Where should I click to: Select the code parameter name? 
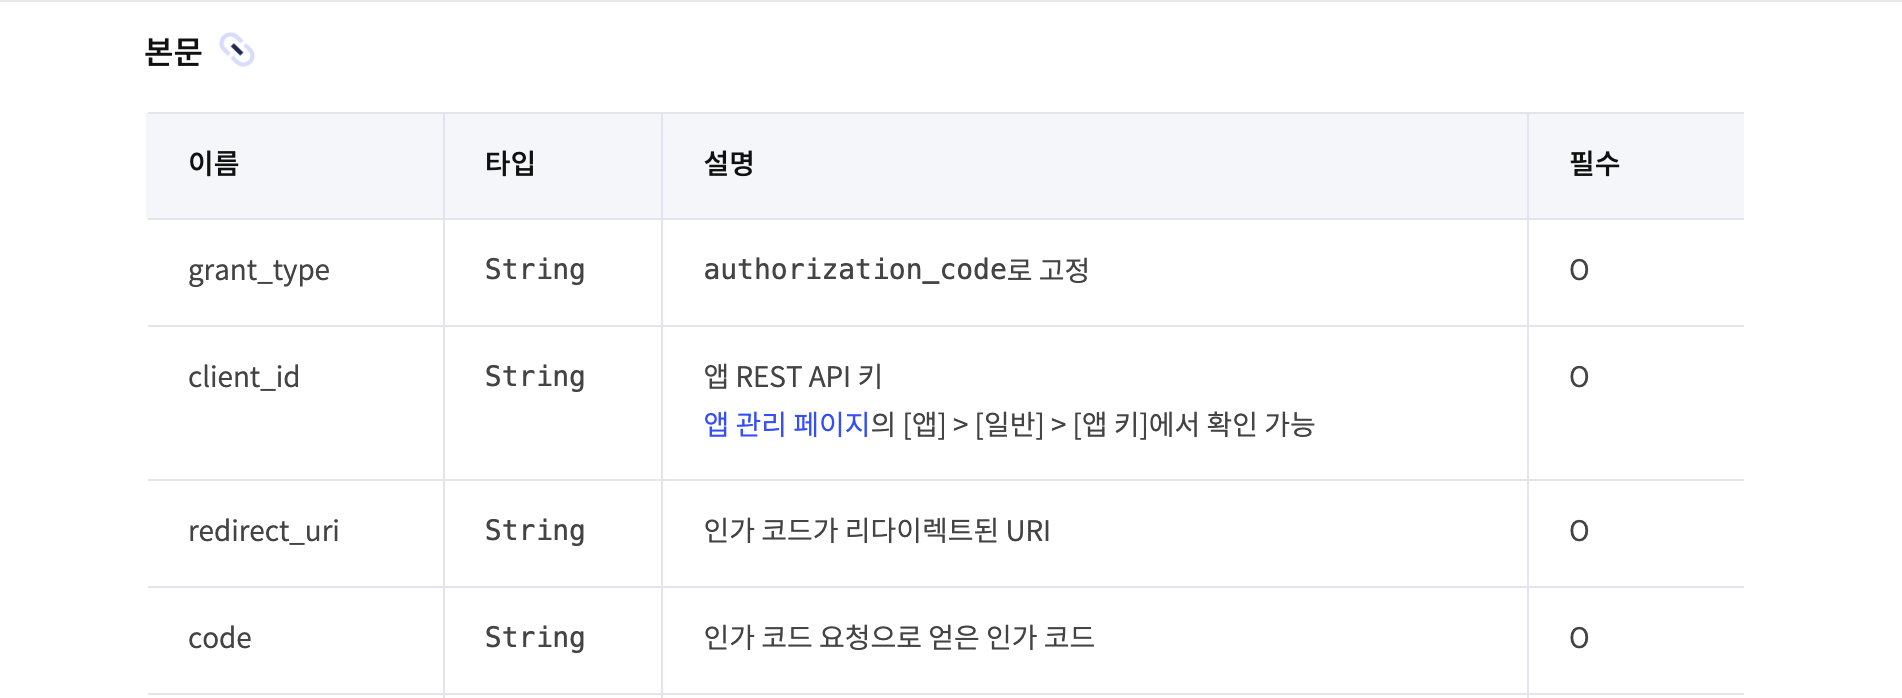pos(220,638)
